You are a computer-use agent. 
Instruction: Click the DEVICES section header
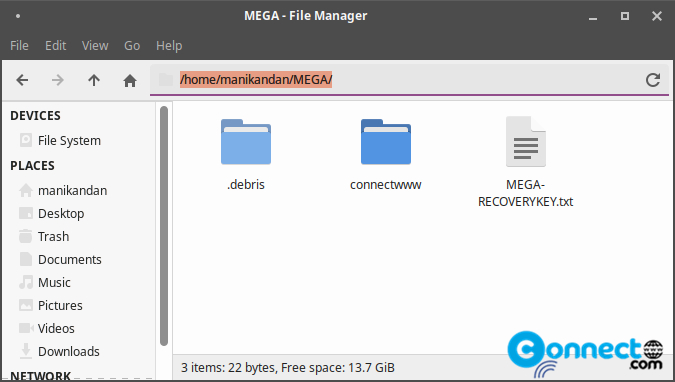tap(35, 115)
